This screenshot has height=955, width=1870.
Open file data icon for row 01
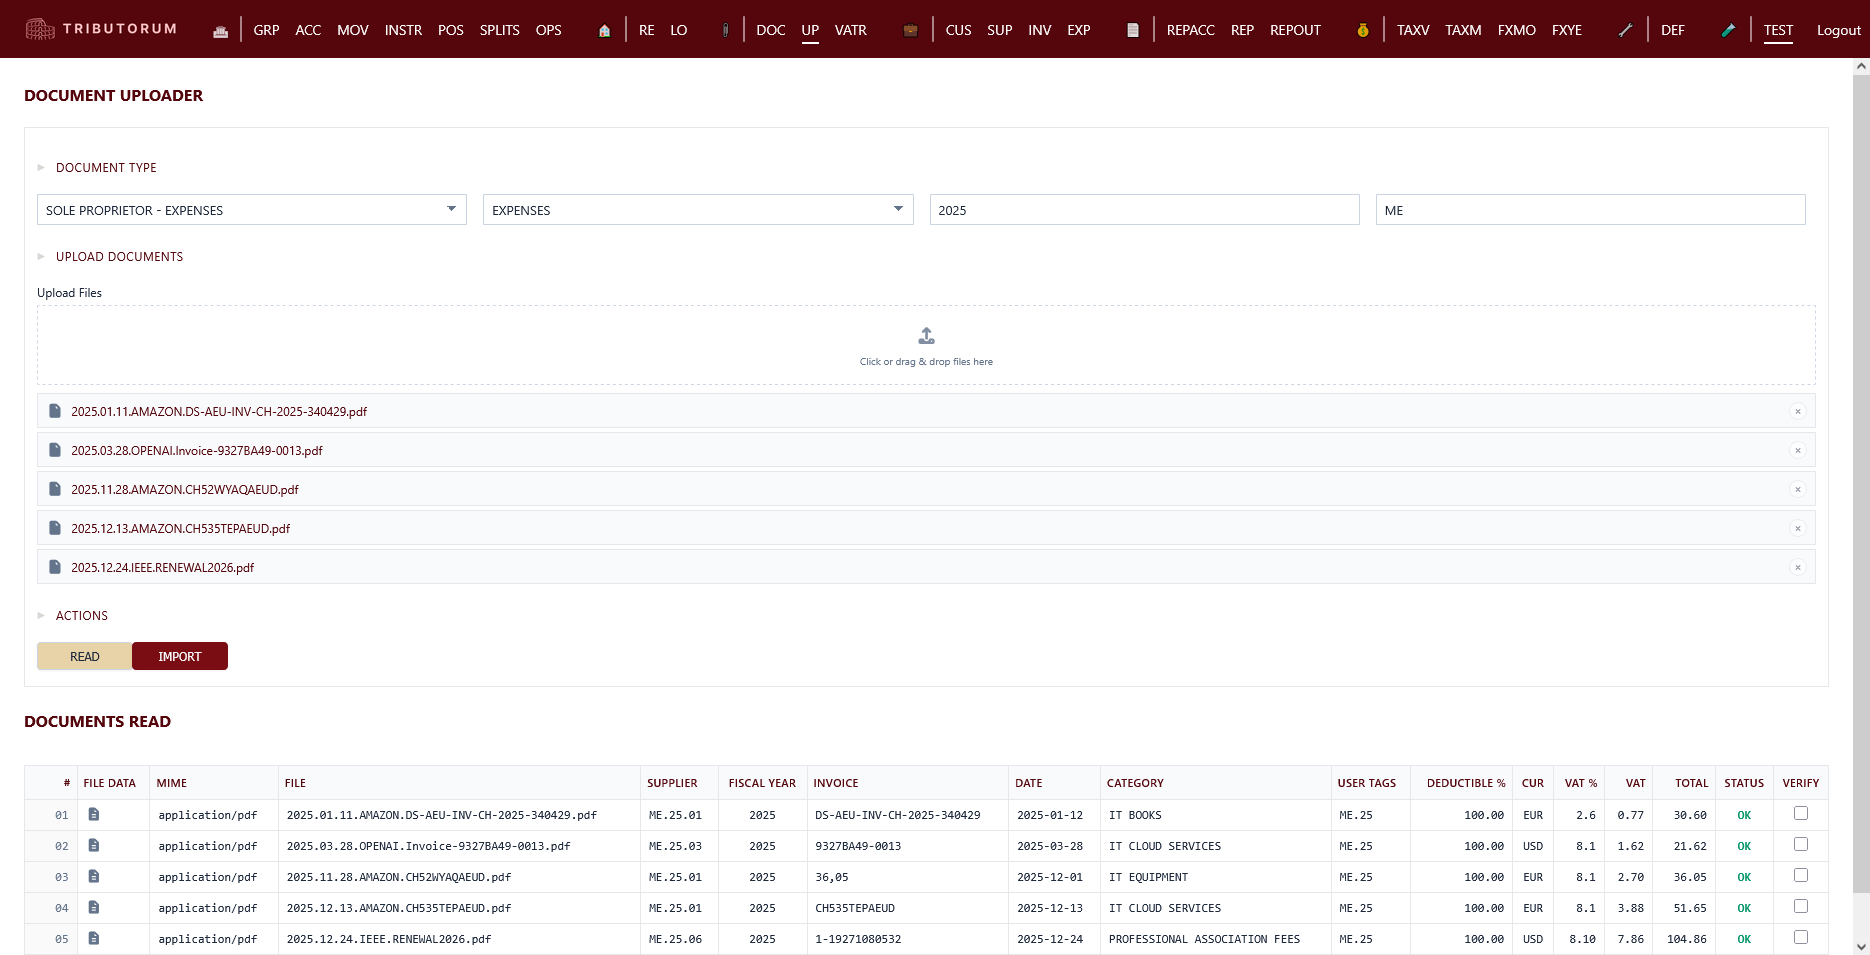coord(94,815)
